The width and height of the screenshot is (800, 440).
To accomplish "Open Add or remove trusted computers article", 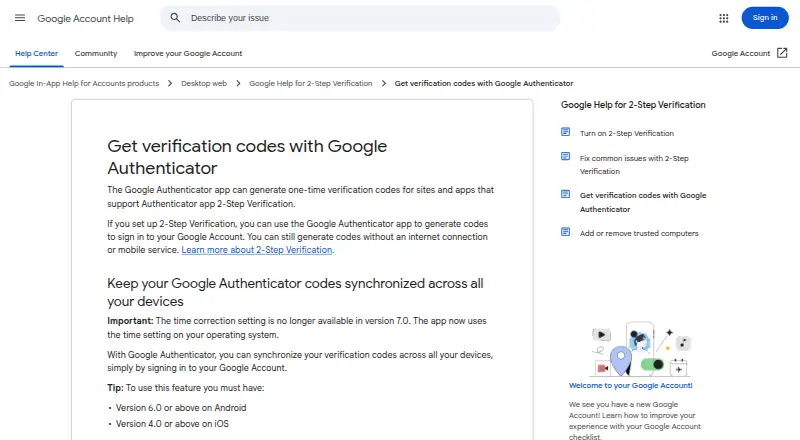I will click(x=639, y=233).
